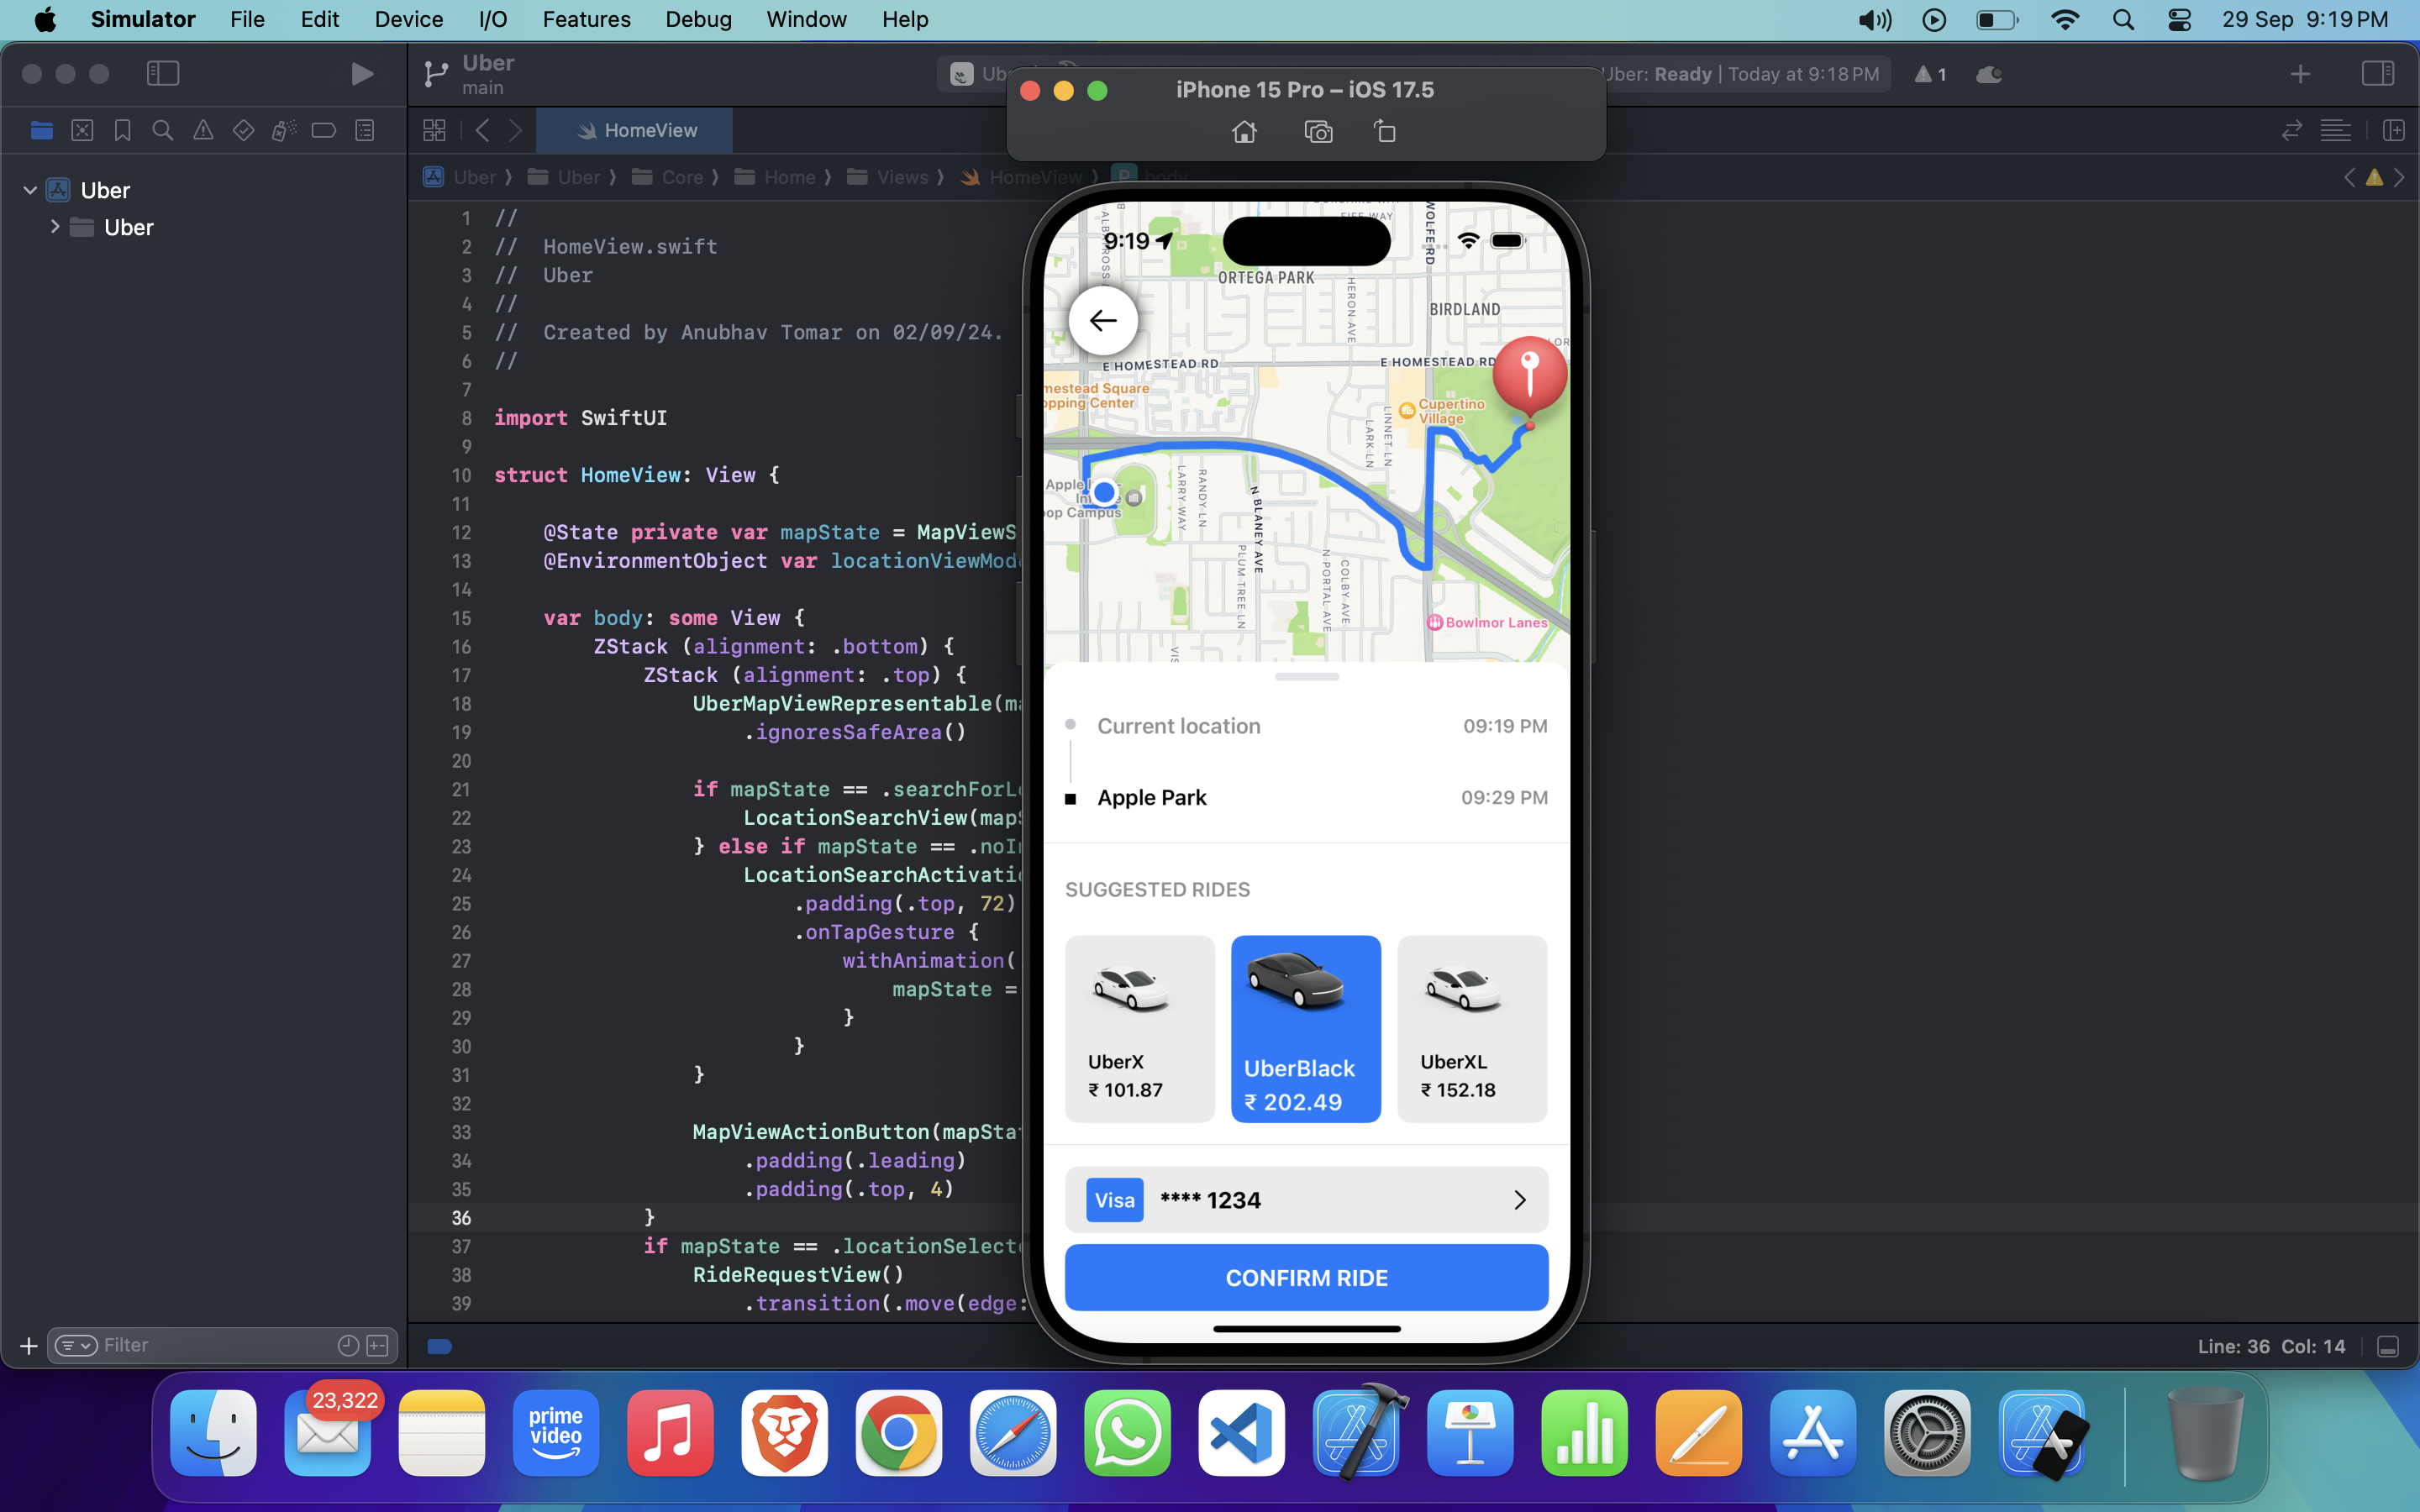Open the Find navigator magnifier icon

pos(162,131)
